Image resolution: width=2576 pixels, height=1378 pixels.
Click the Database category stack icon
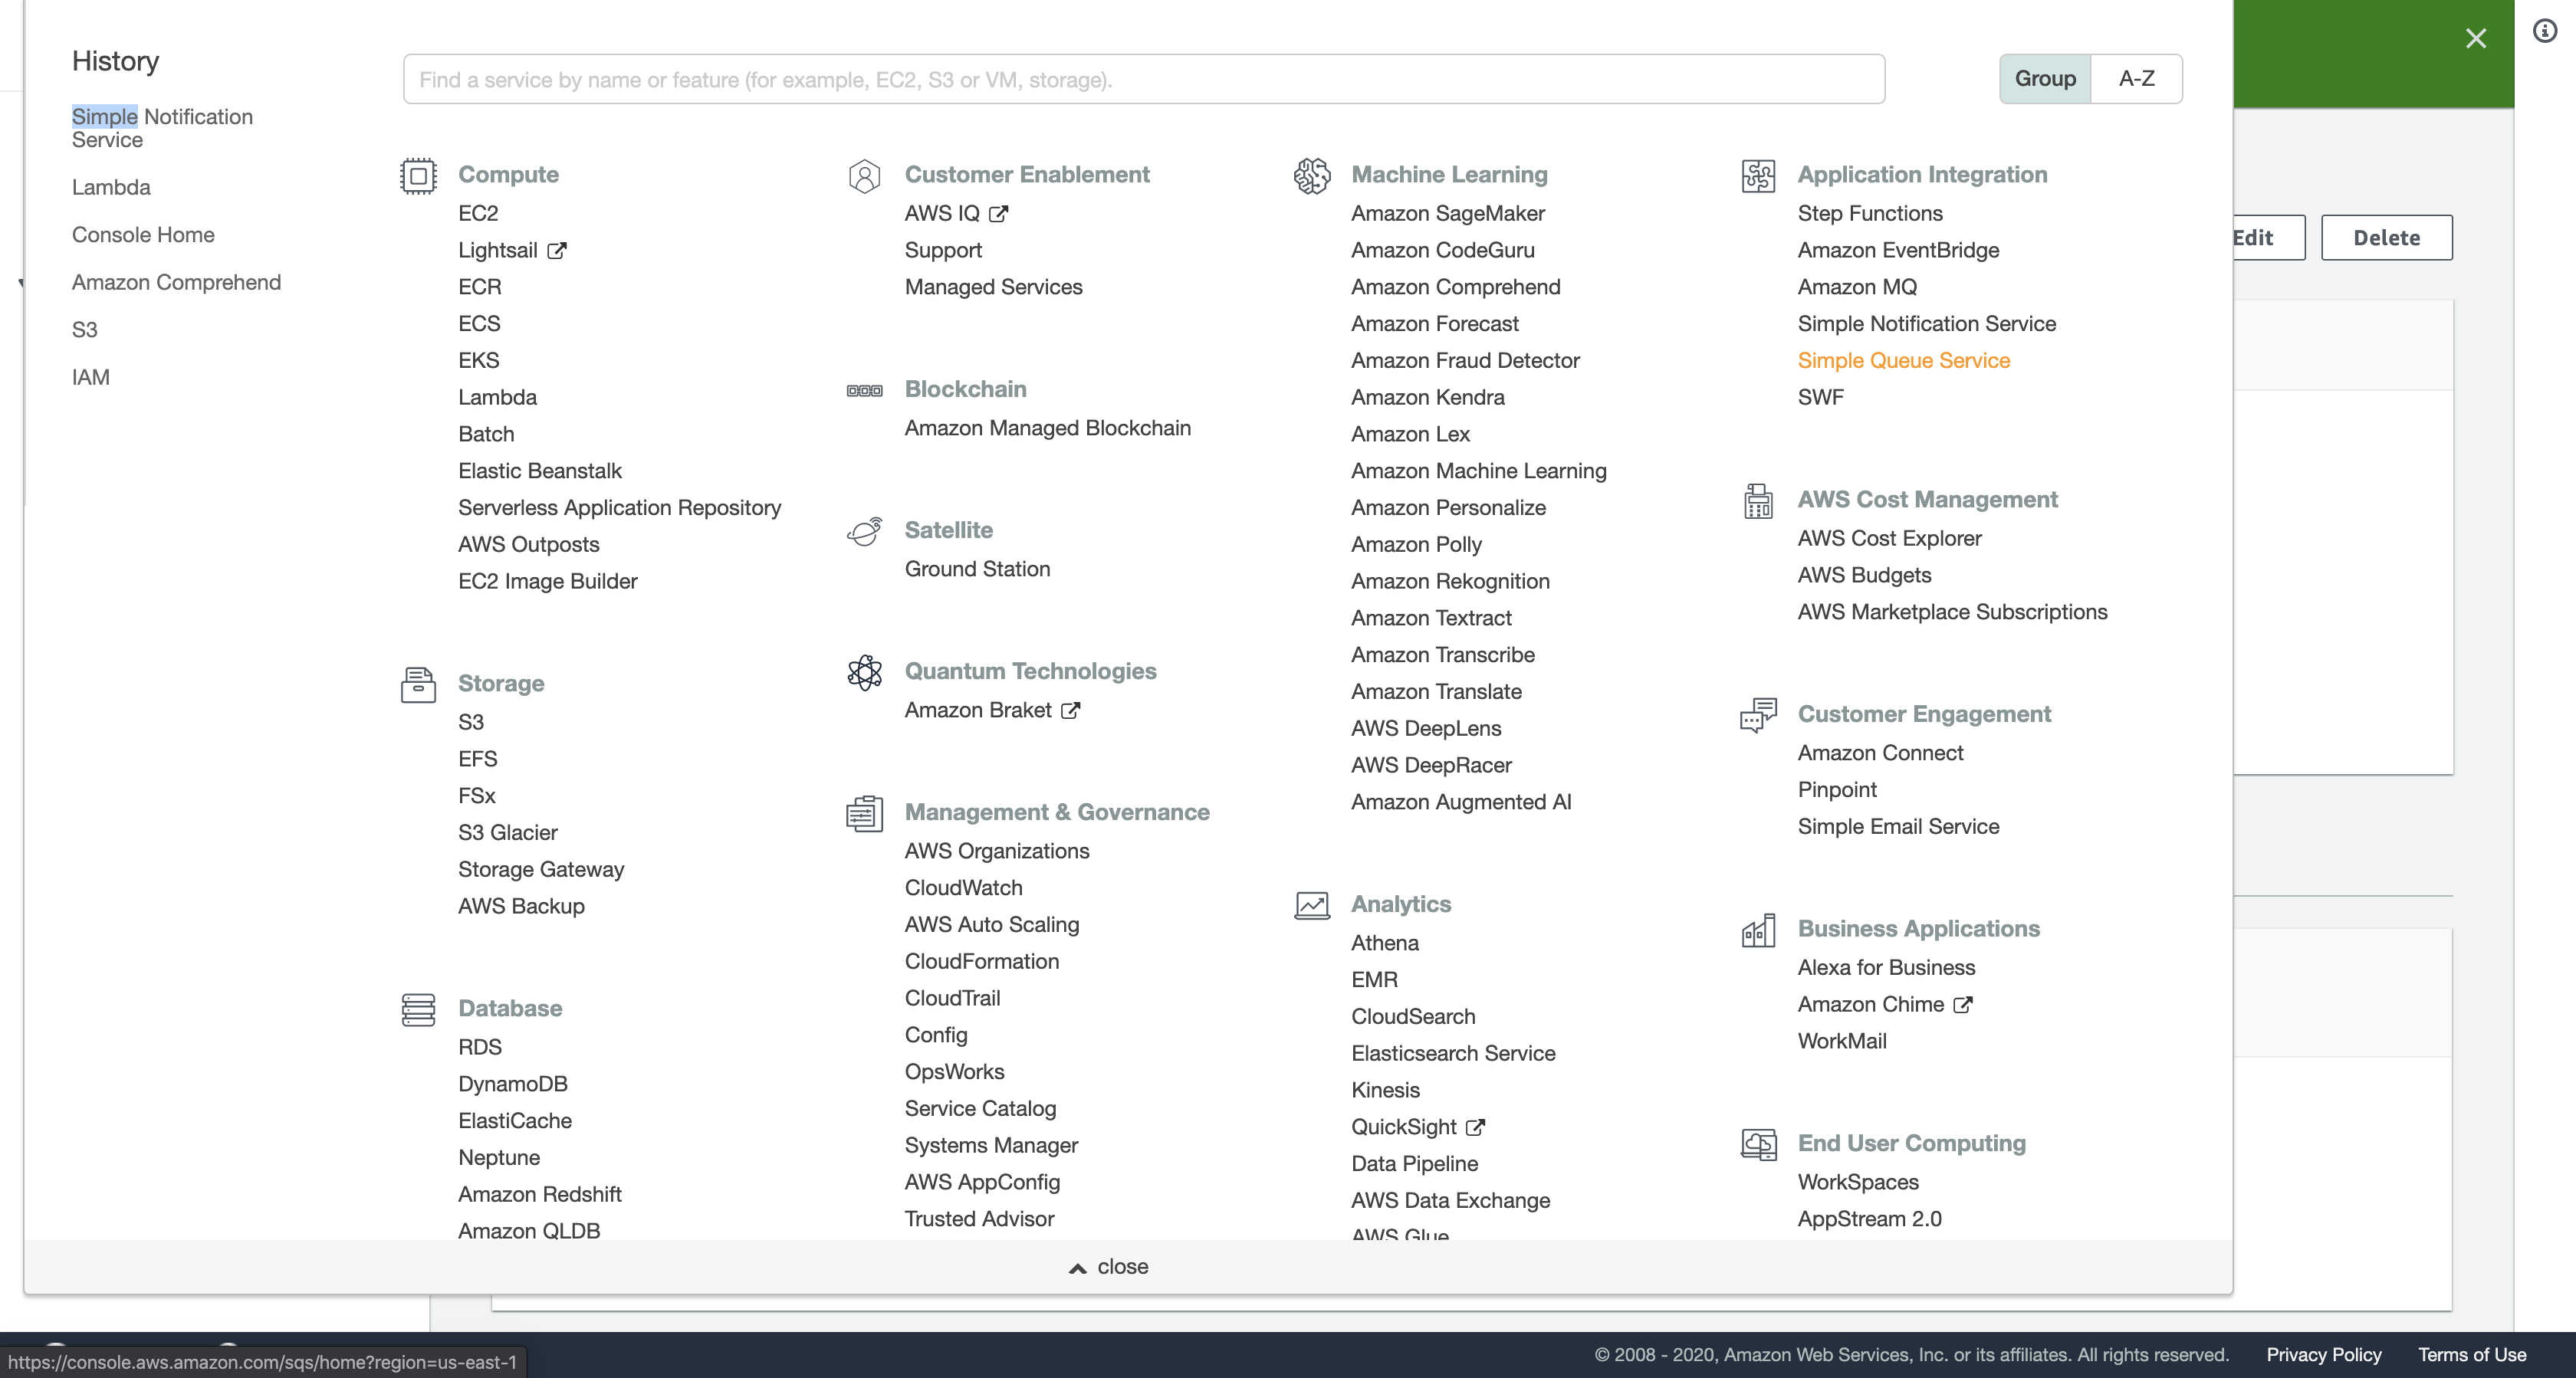(x=418, y=1010)
